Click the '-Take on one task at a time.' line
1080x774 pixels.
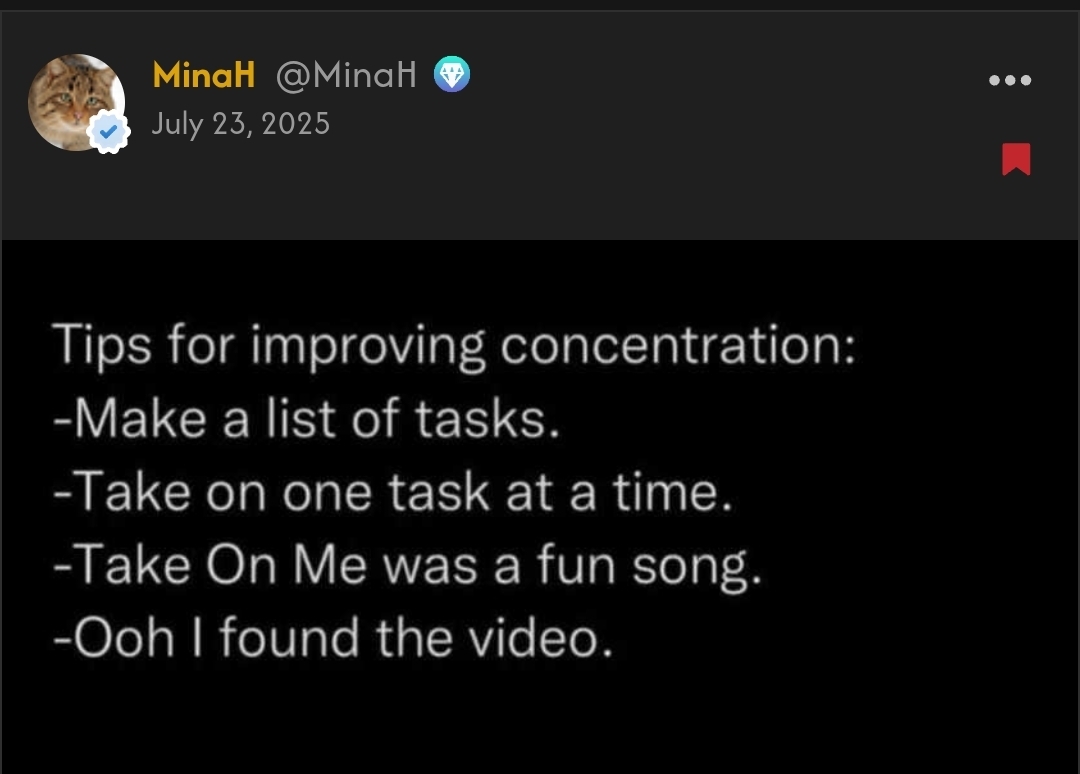393,492
